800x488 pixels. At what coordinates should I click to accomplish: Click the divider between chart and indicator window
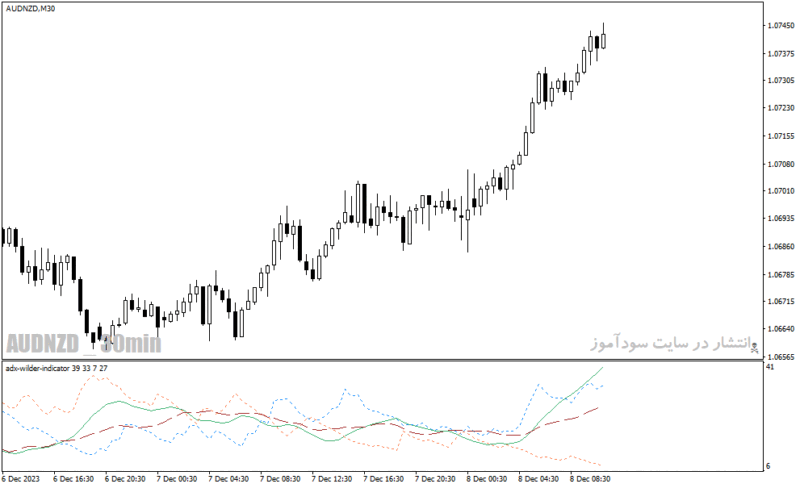pos(383,360)
